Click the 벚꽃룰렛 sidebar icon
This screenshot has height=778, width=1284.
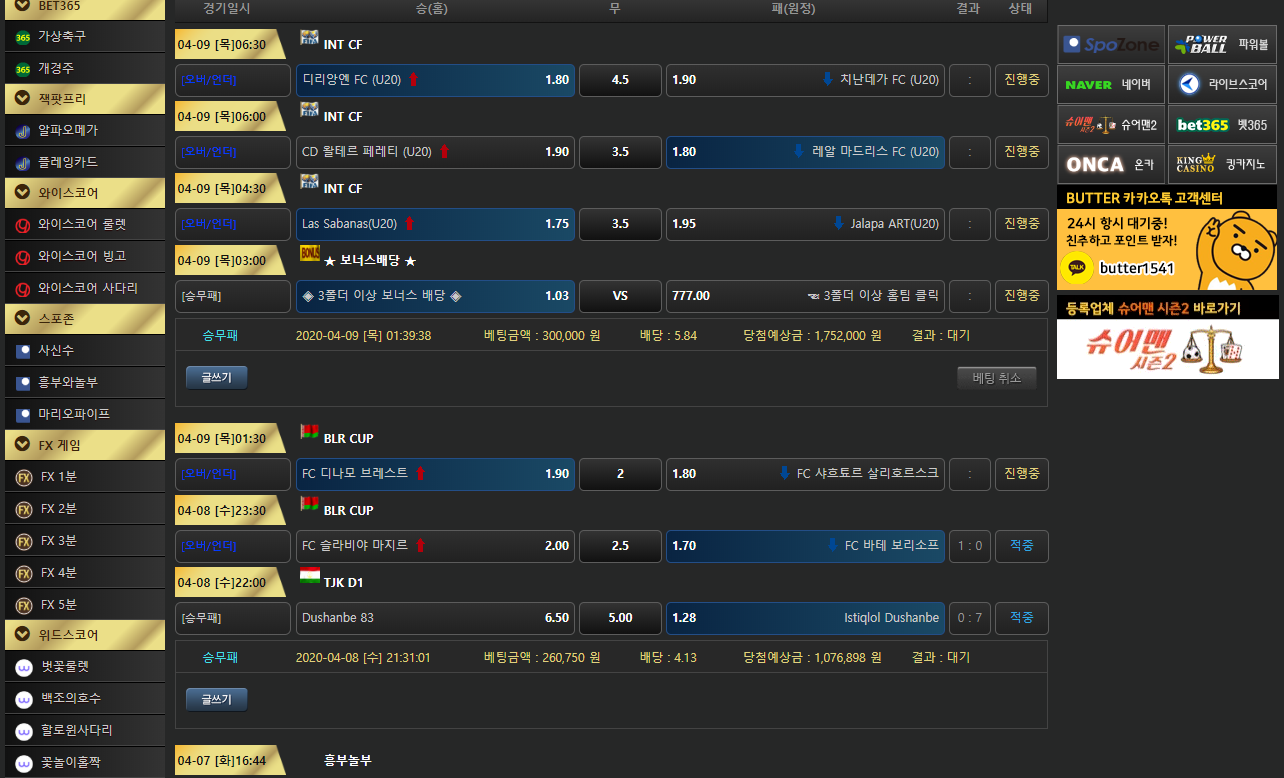(23, 667)
